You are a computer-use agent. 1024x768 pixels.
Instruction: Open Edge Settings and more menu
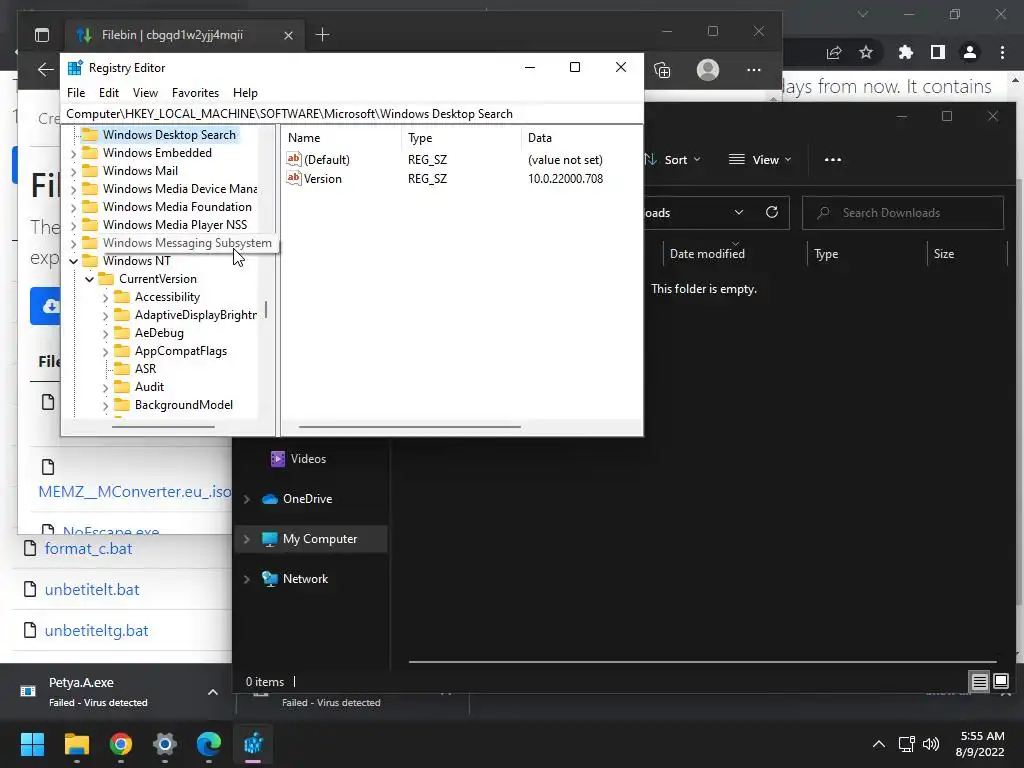pos(754,69)
